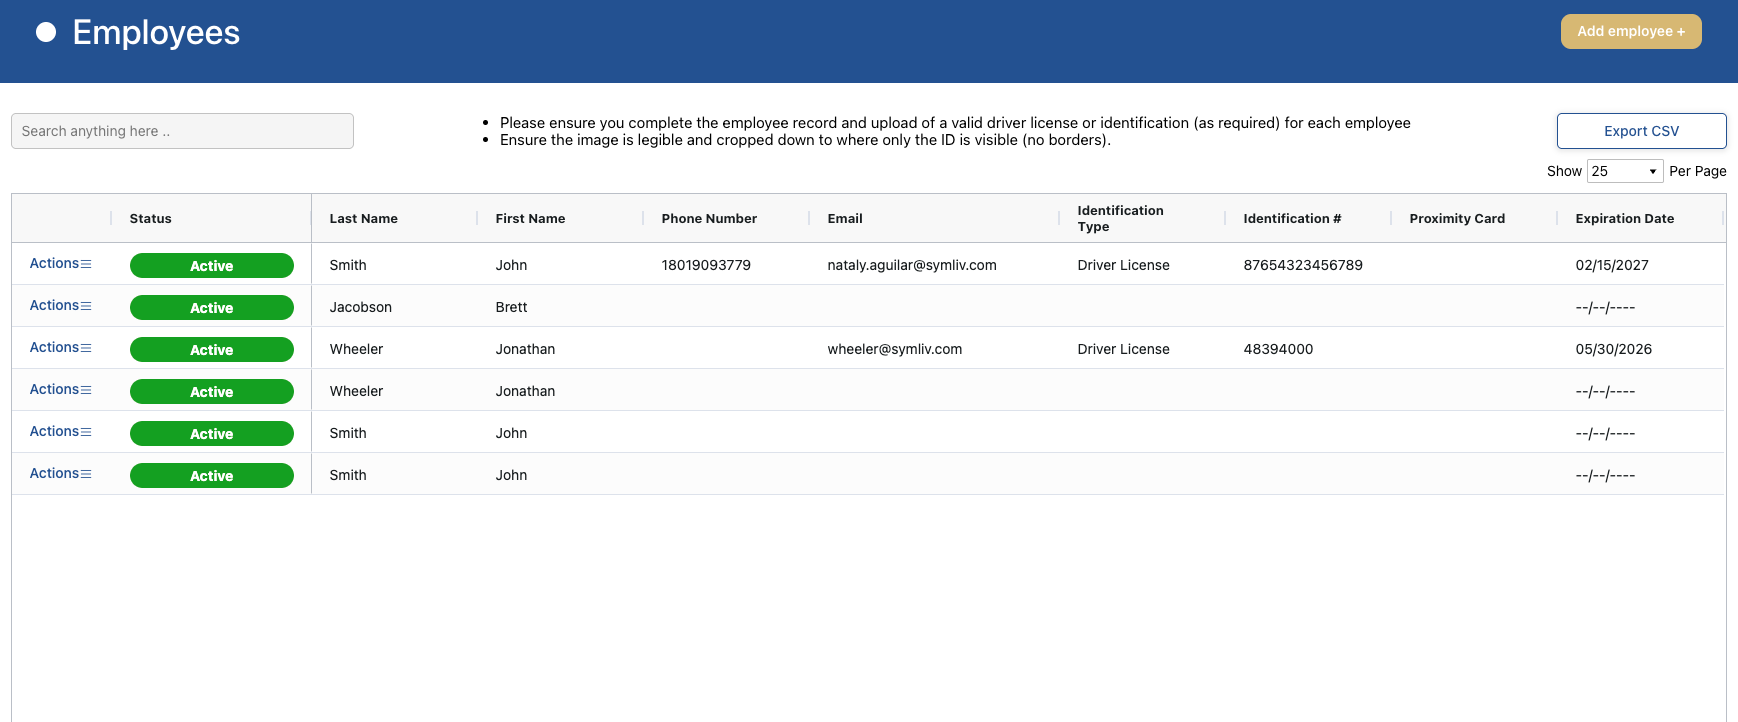The width and height of the screenshot is (1738, 722).
Task: Sort by Last Name column header
Action: pyautogui.click(x=364, y=219)
